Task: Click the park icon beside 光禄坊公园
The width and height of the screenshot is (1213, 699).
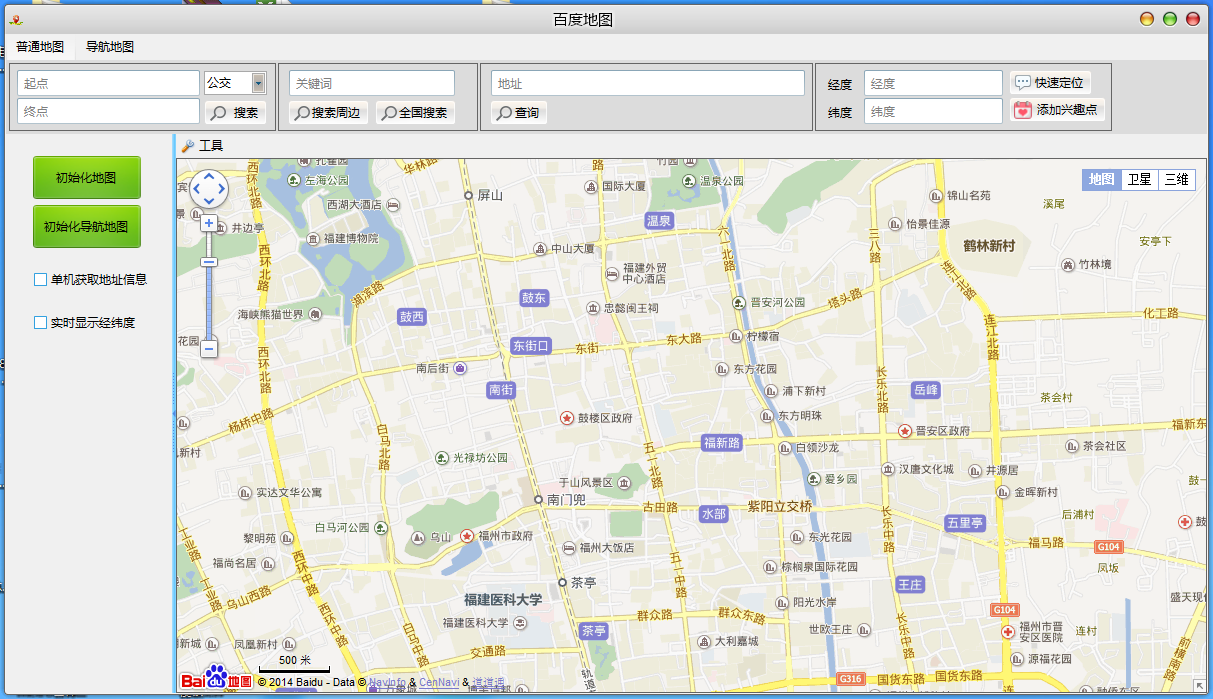Action: (442, 458)
